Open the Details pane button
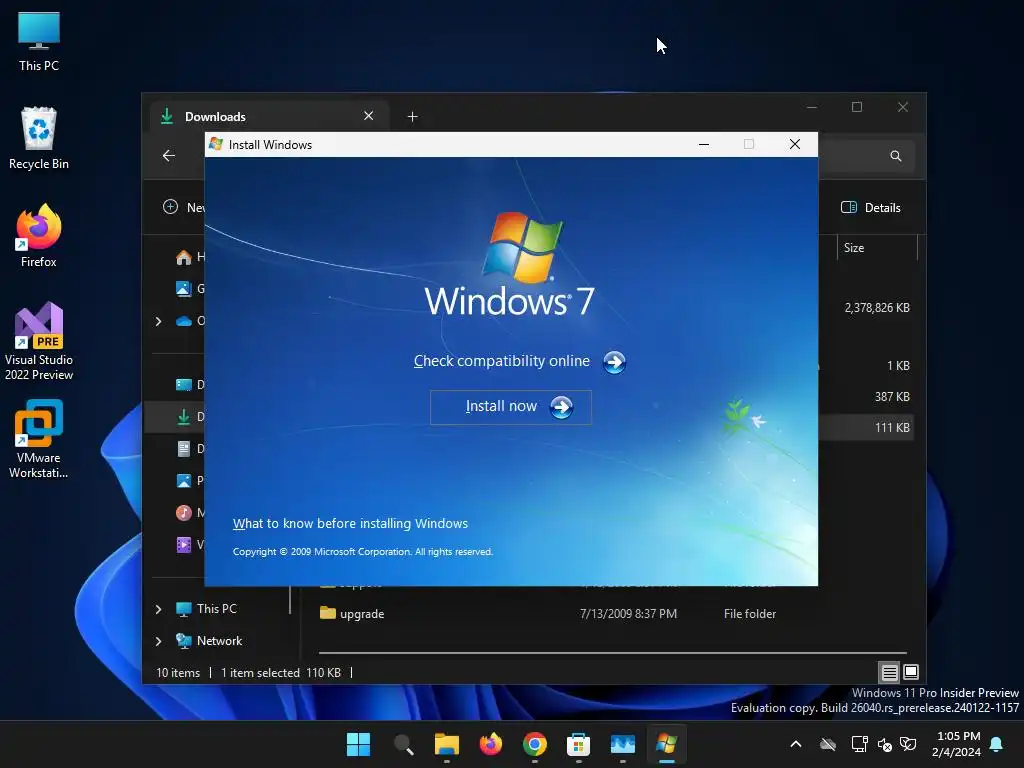Image resolution: width=1024 pixels, height=768 pixels. tap(871, 208)
